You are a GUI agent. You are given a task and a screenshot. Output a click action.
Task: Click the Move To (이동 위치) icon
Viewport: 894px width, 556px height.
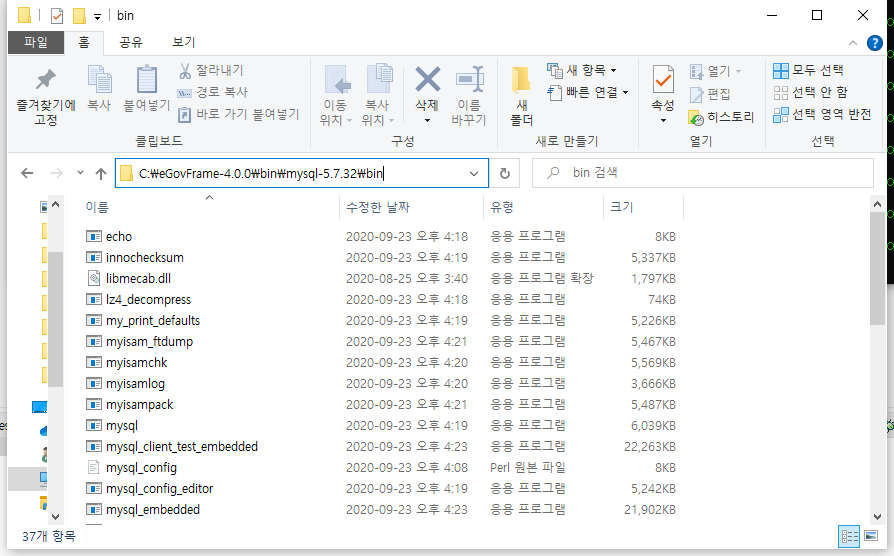click(x=337, y=79)
